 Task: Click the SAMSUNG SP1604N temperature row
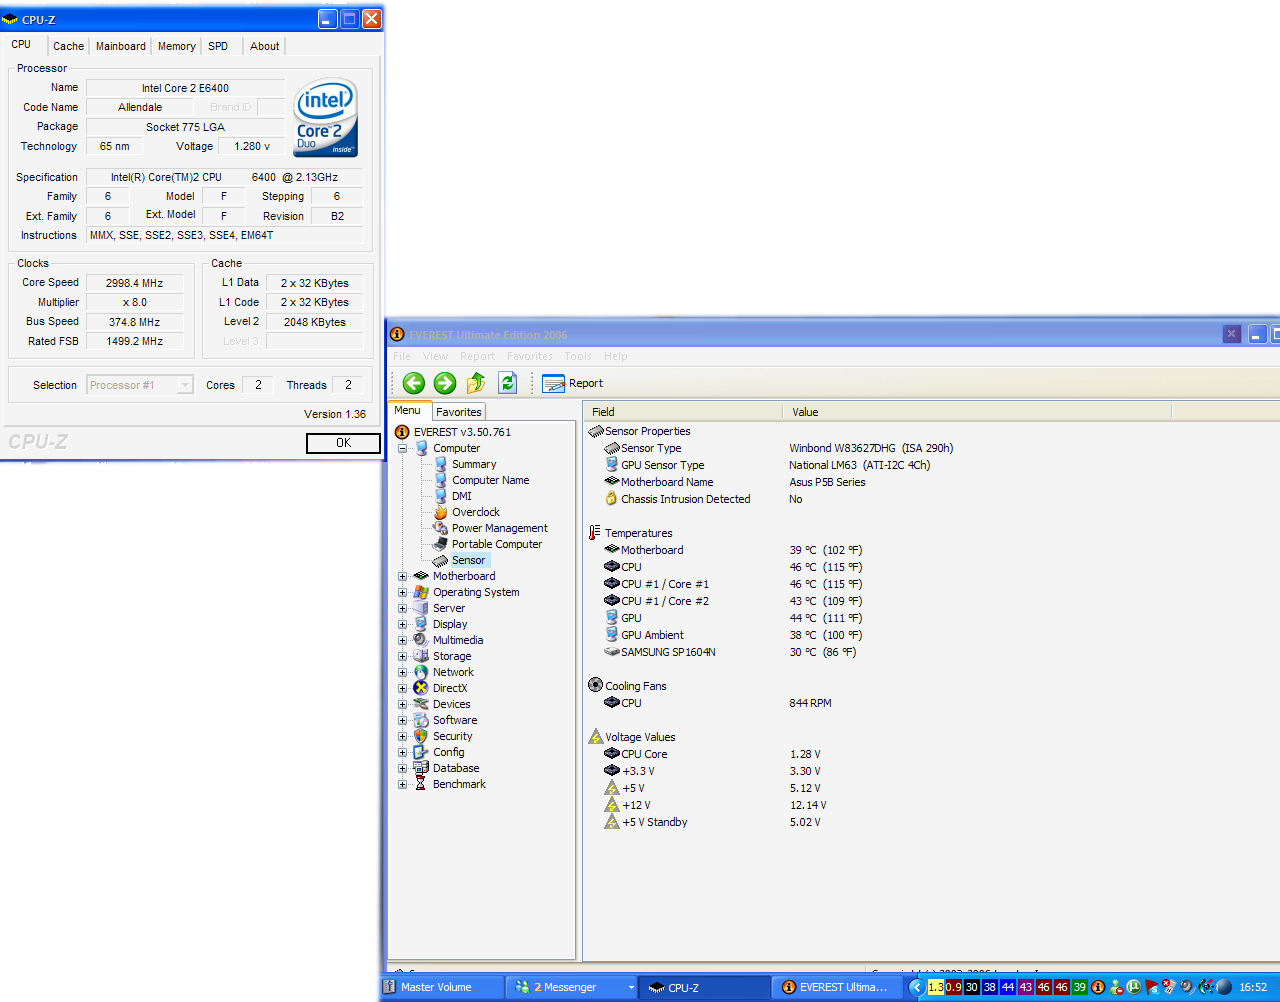(730, 652)
